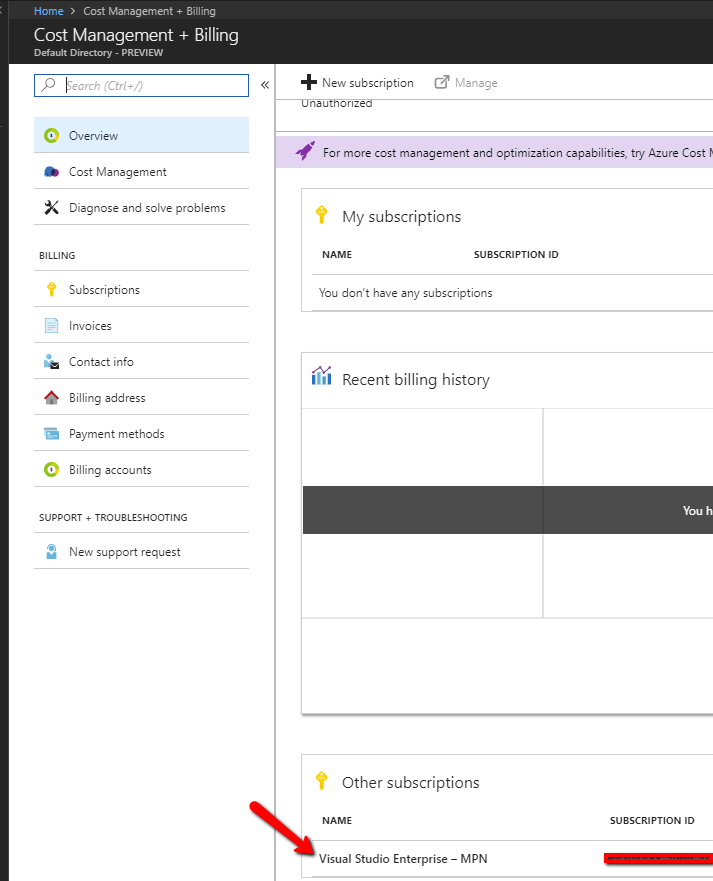Click the Home breadcrumb link

pos(48,11)
